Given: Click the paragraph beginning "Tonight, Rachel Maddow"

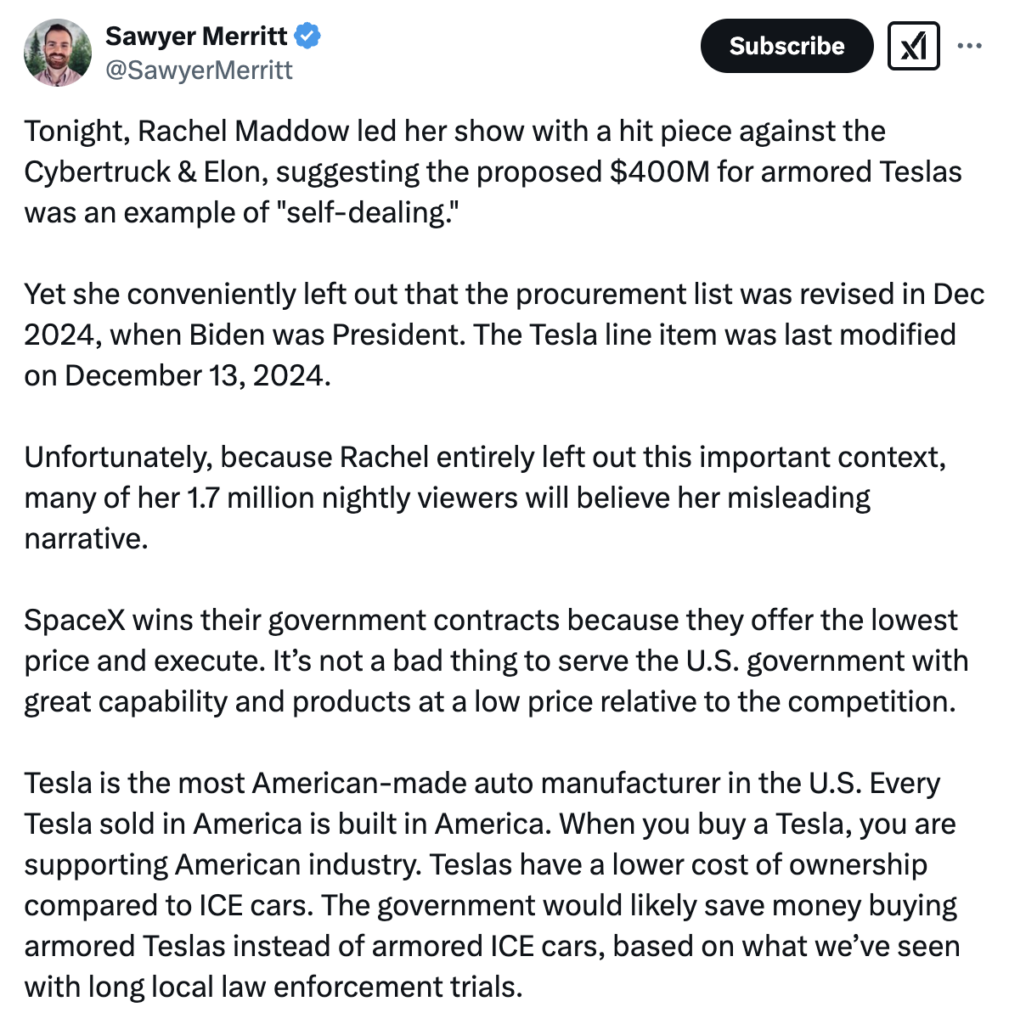Looking at the screenshot, I should [493, 172].
